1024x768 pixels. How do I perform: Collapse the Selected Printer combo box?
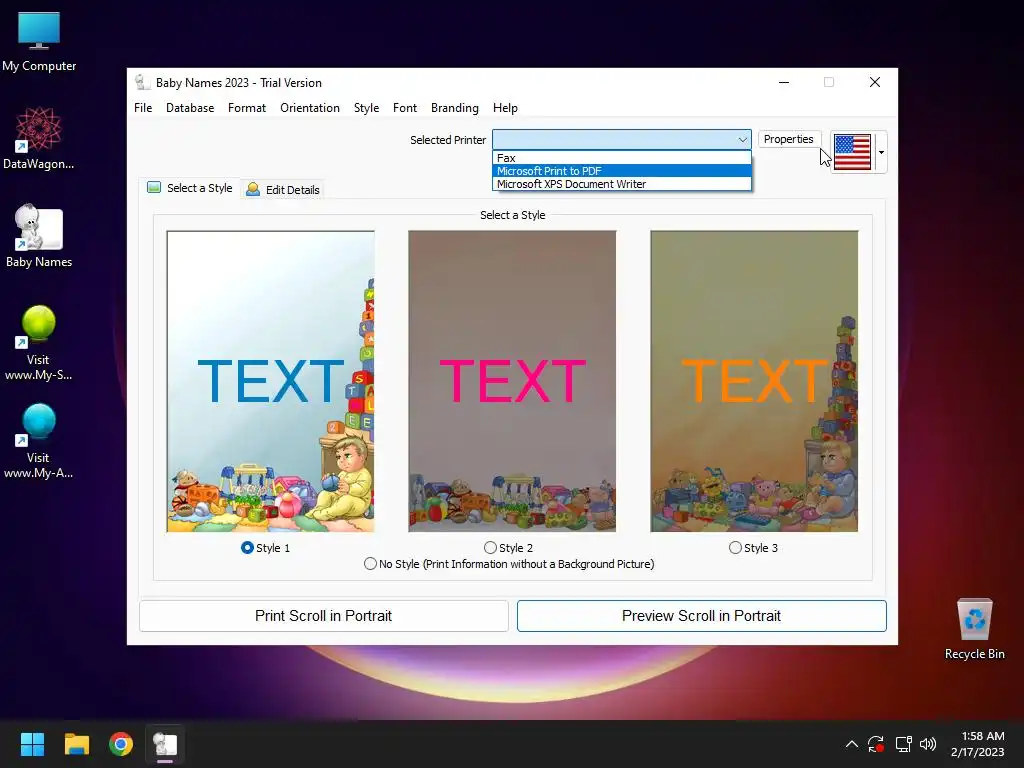[743, 140]
